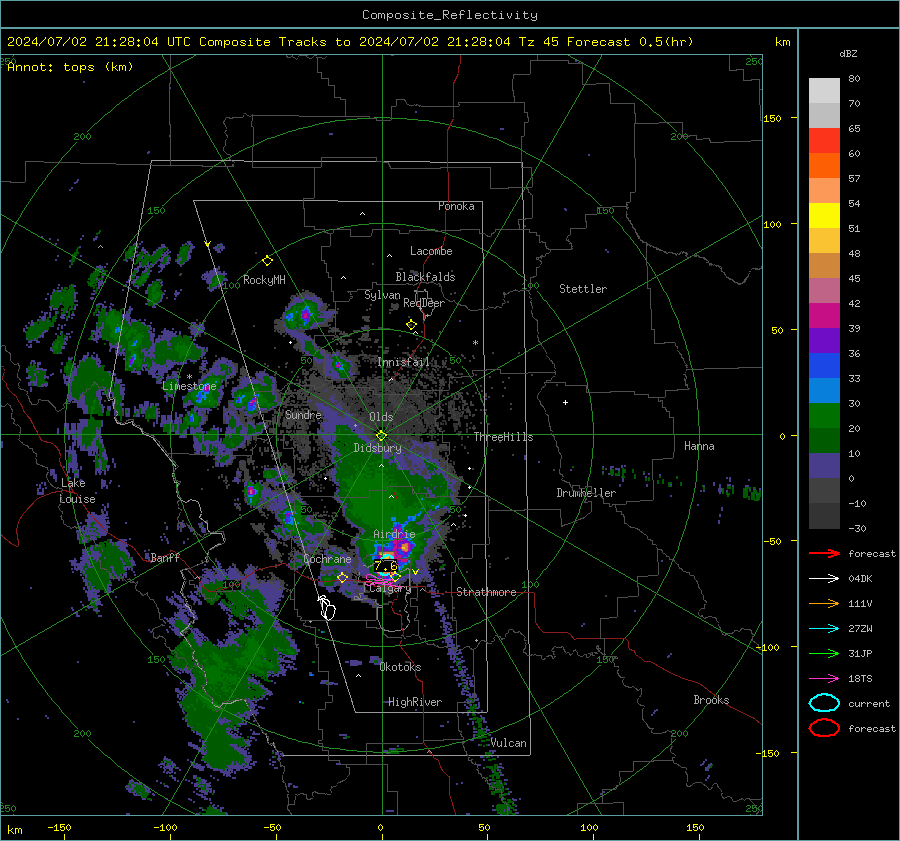Click the Stettler city label
The height and width of the screenshot is (841, 900).
(583, 289)
